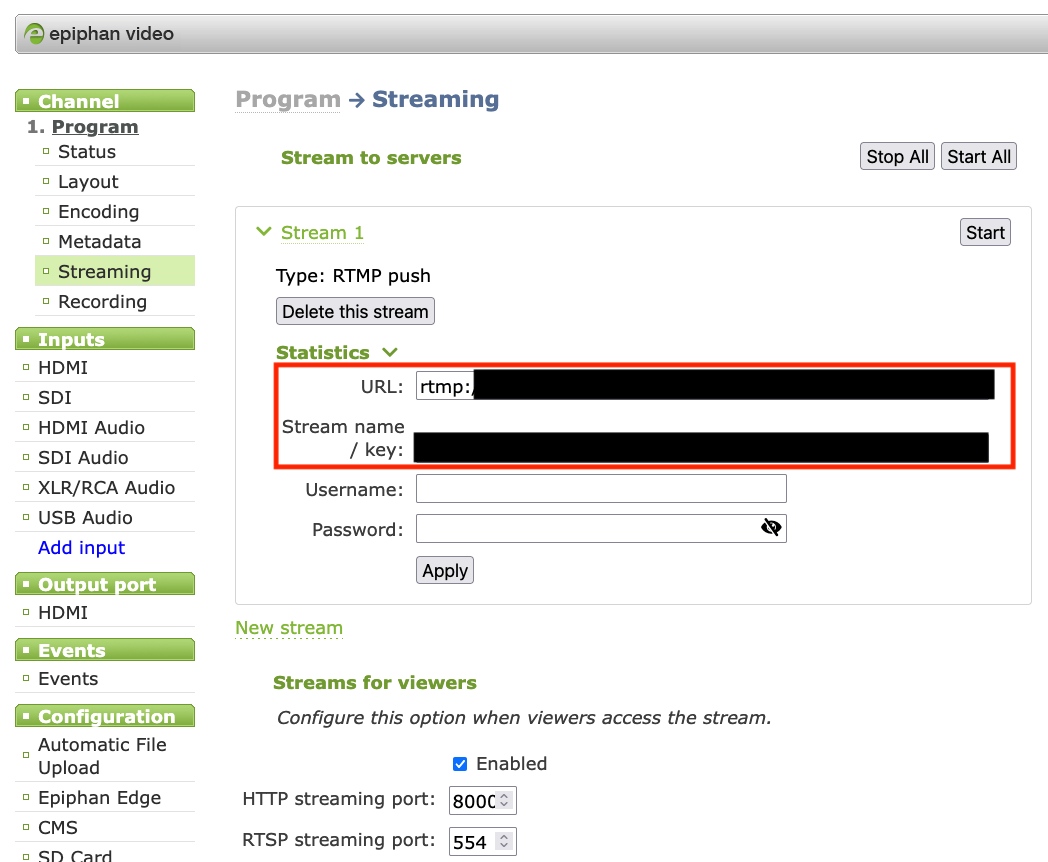Focus the RTSP streaming port field

coord(482,841)
